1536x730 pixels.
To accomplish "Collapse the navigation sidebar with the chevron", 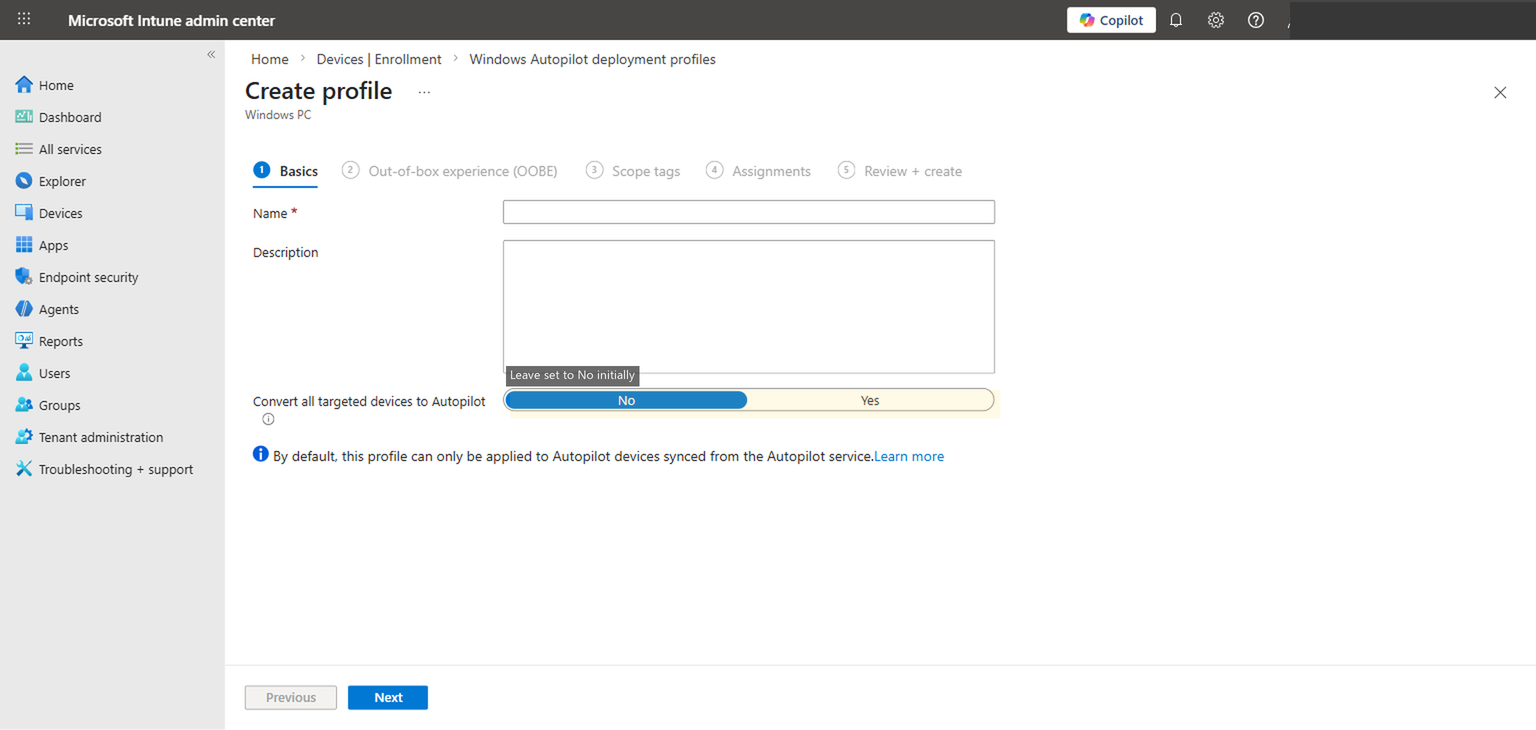I will point(211,54).
